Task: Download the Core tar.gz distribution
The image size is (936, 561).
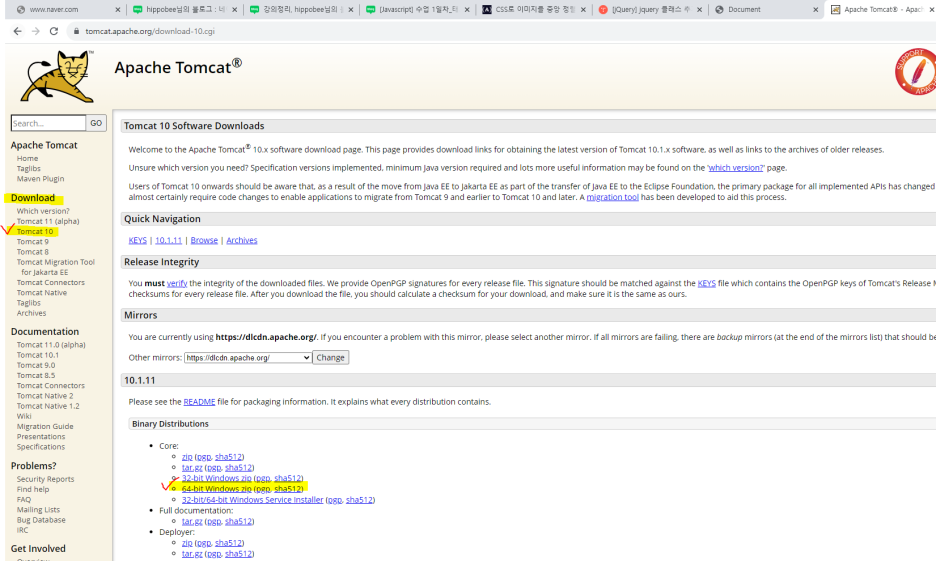Action: (192, 467)
